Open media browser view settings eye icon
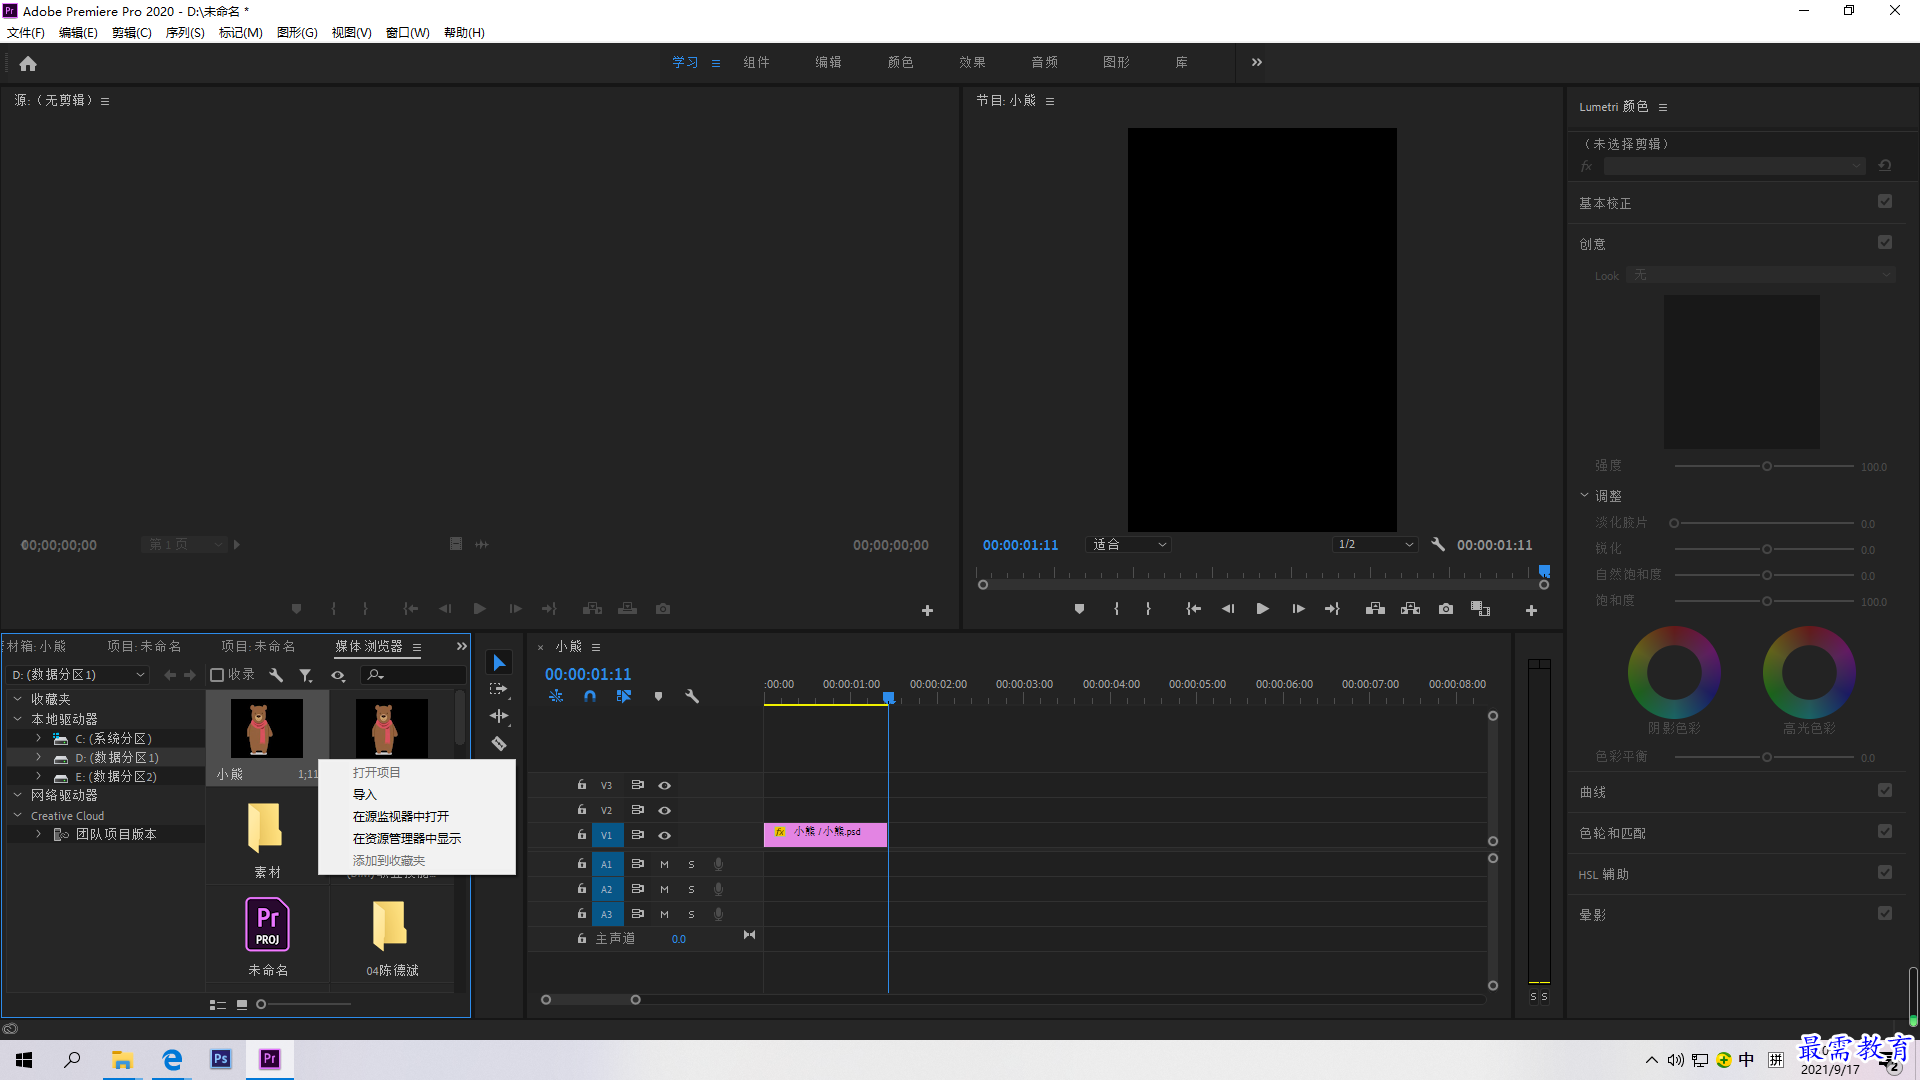This screenshot has height=1080, width=1920. pos(339,676)
